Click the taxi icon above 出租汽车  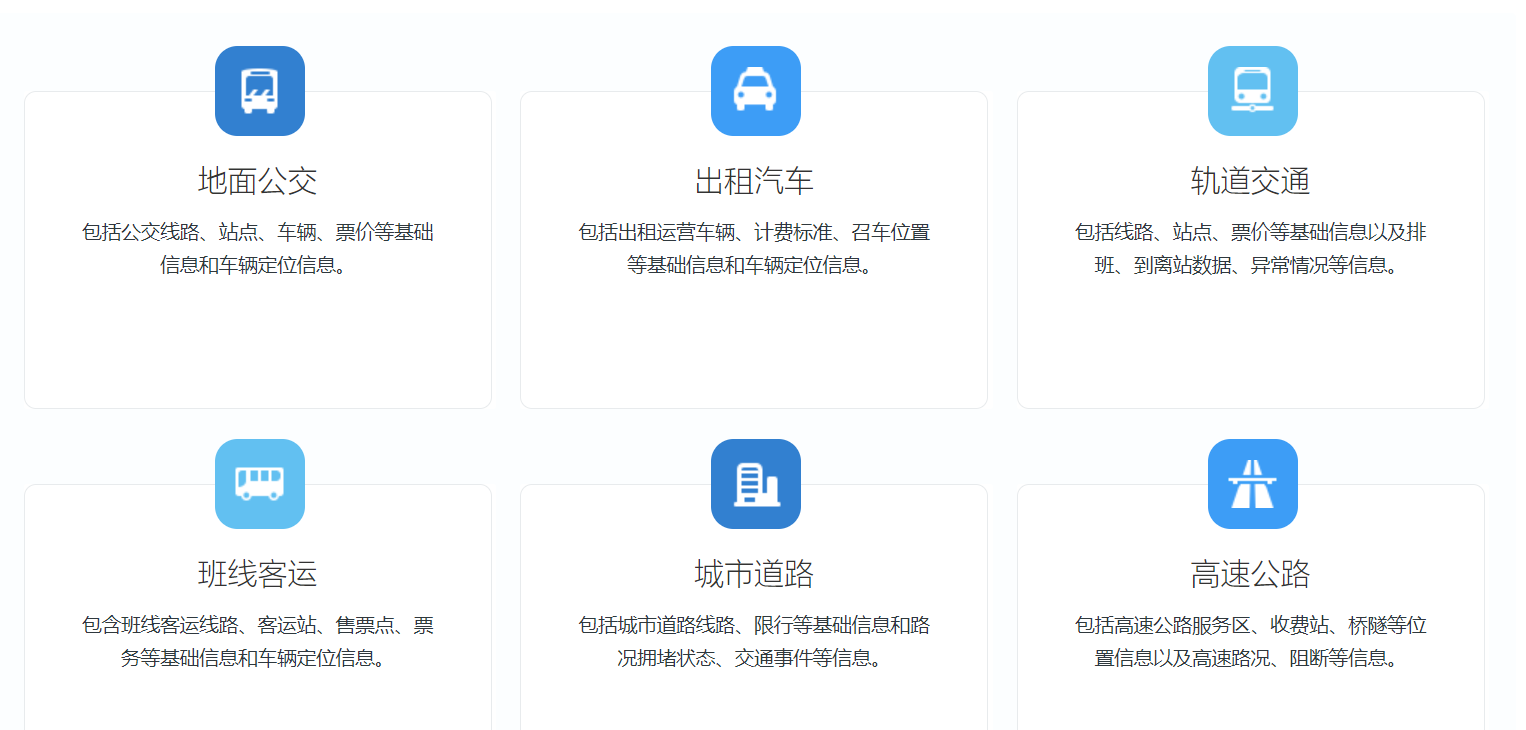[x=755, y=91]
